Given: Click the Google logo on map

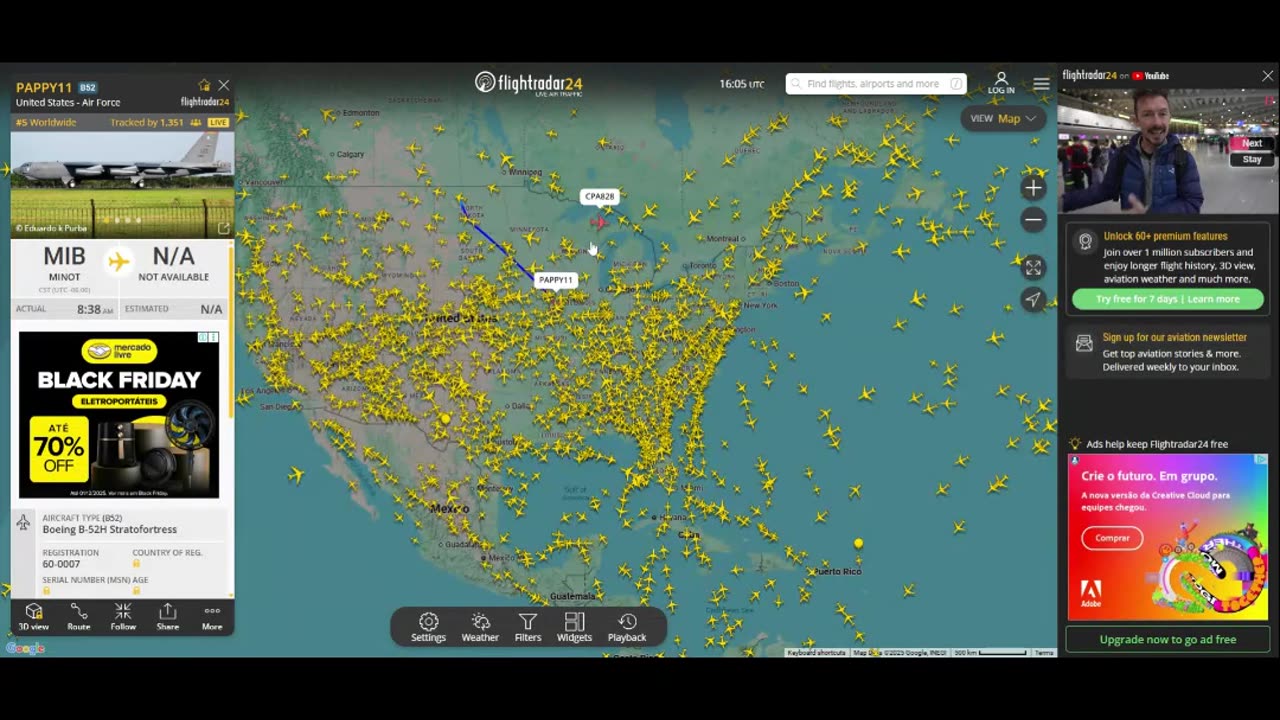Looking at the screenshot, I should [x=25, y=648].
